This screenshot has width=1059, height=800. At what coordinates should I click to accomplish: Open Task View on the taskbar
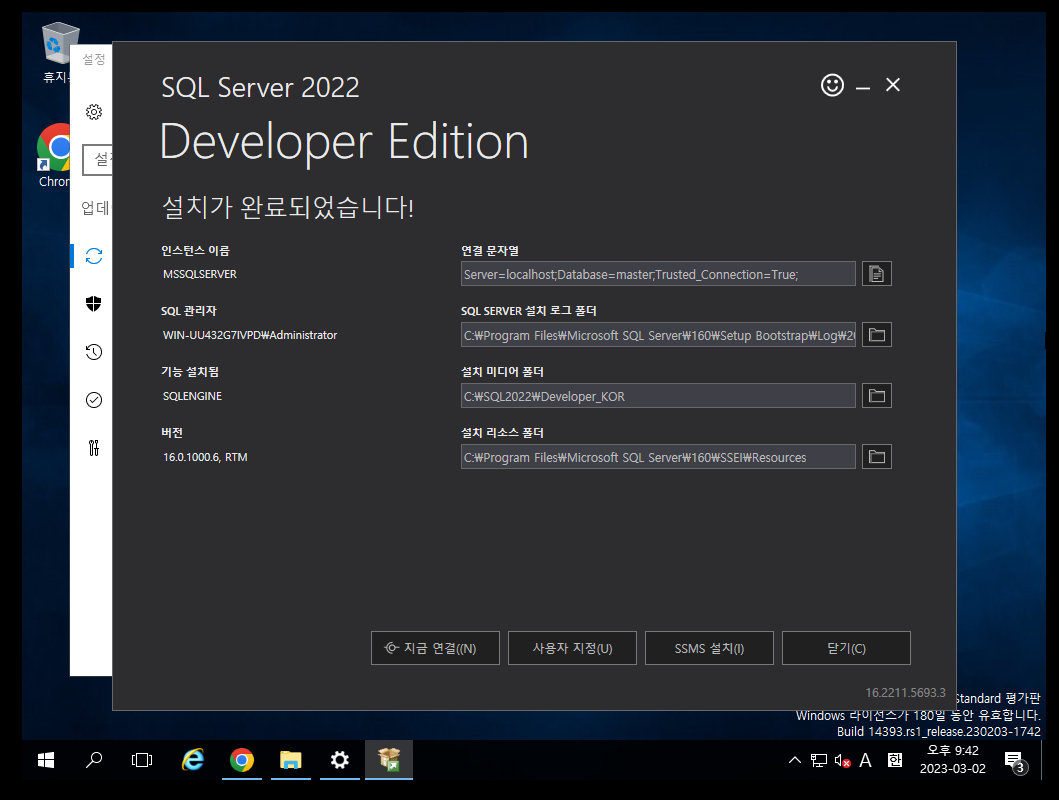142,760
